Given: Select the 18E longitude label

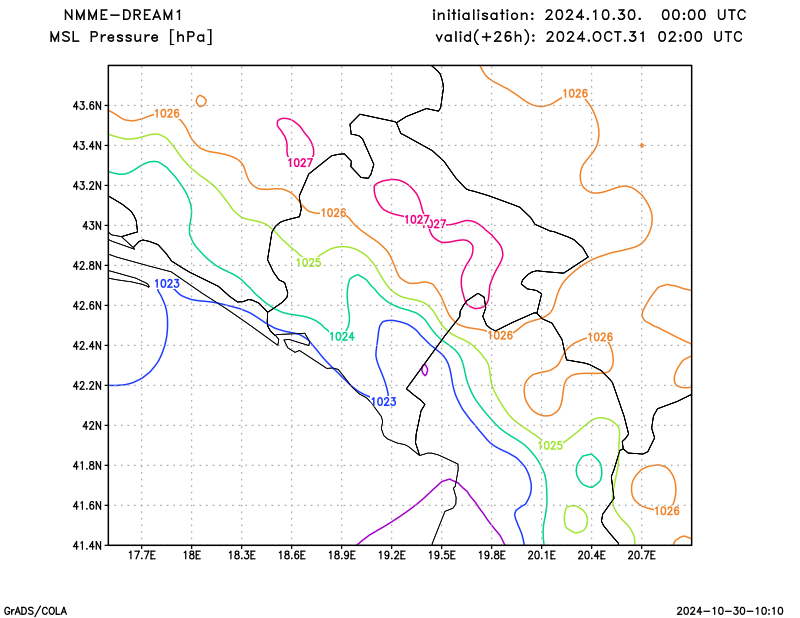Looking at the screenshot, I should coord(192,555).
